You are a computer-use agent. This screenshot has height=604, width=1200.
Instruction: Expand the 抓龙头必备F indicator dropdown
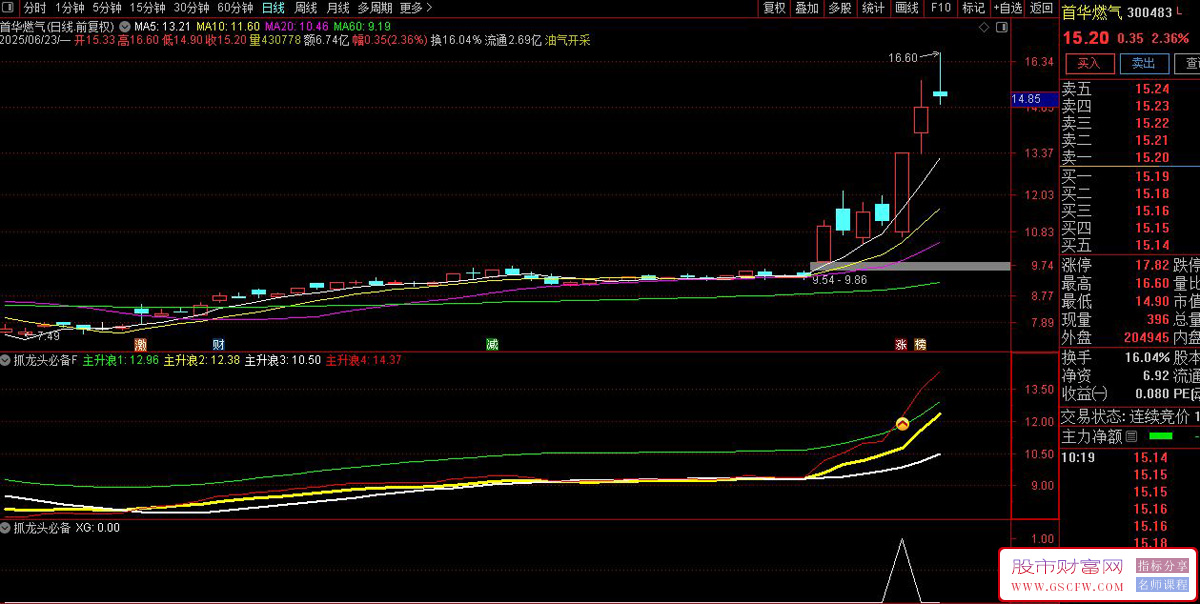pyautogui.click(x=7, y=359)
